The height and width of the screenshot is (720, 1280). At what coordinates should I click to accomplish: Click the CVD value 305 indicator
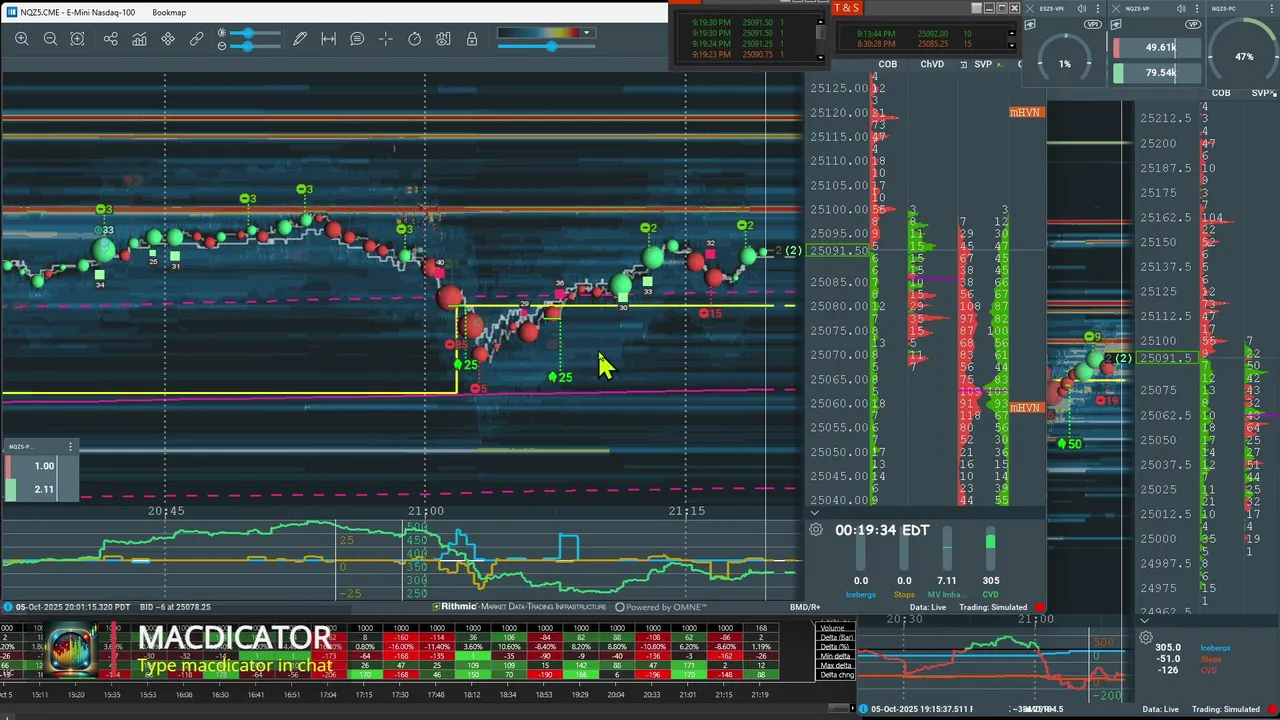point(990,580)
